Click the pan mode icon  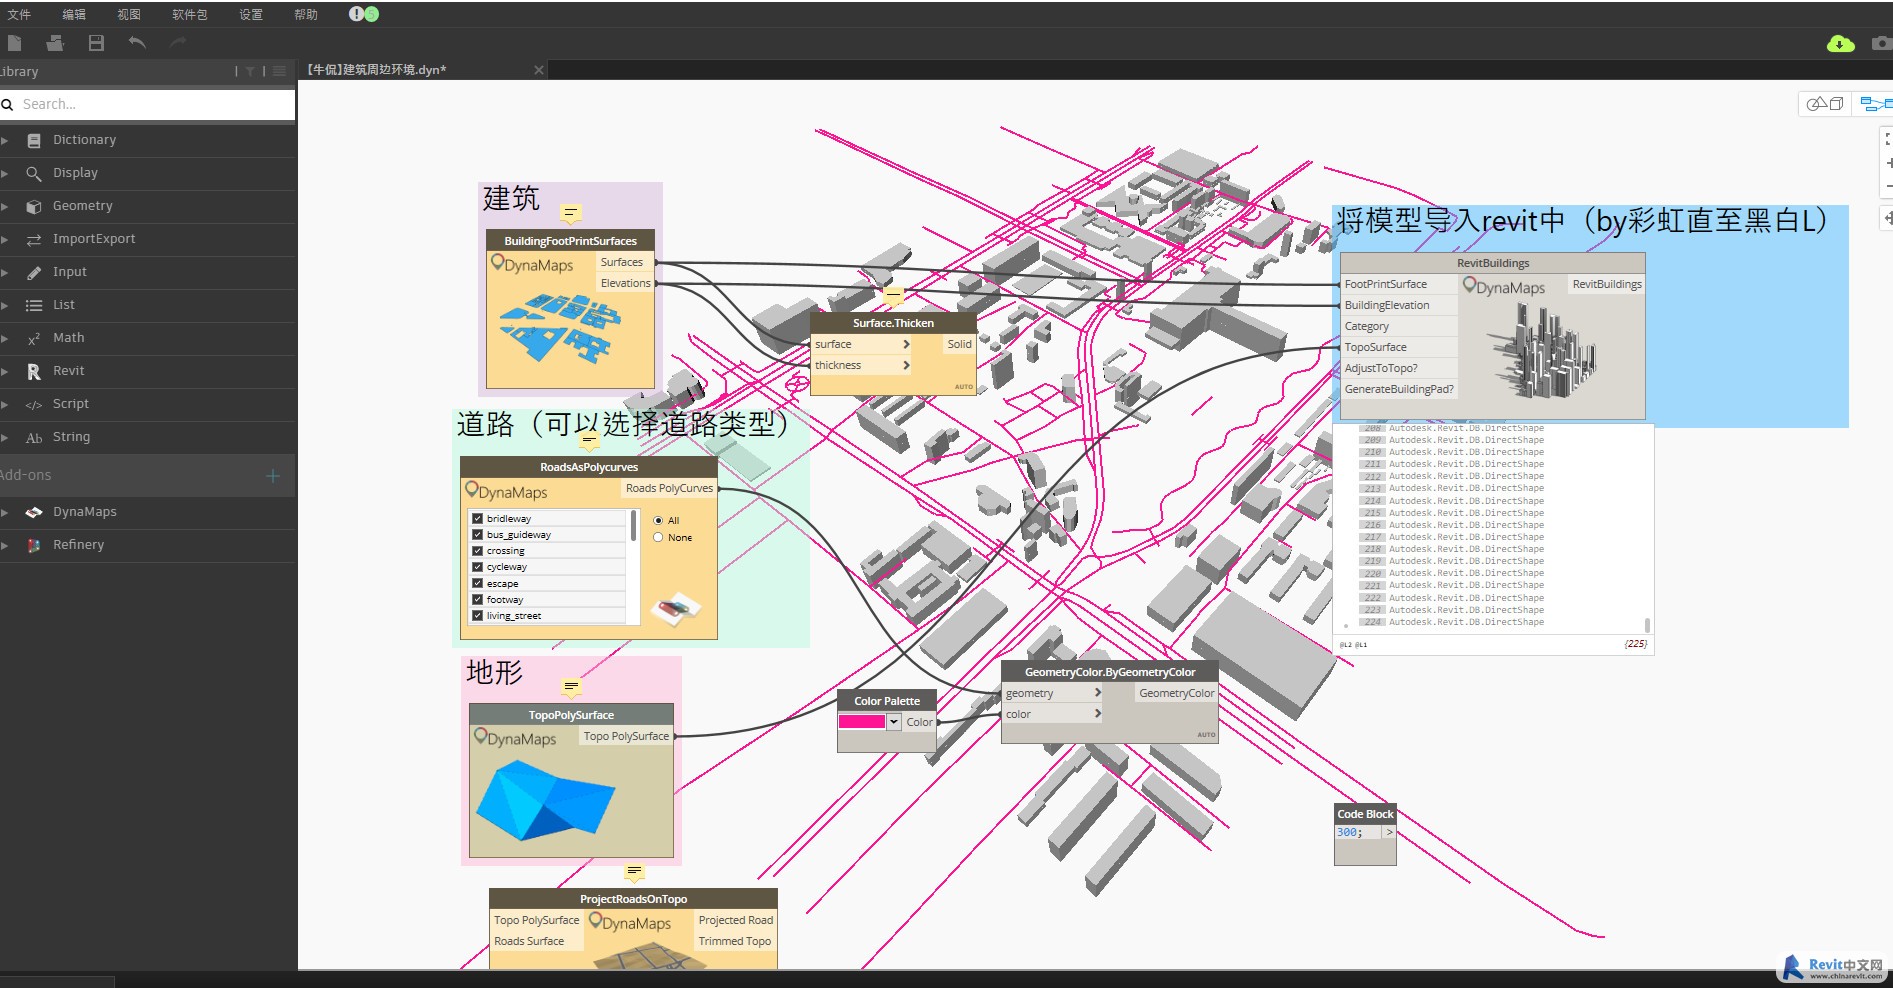coord(1888,217)
